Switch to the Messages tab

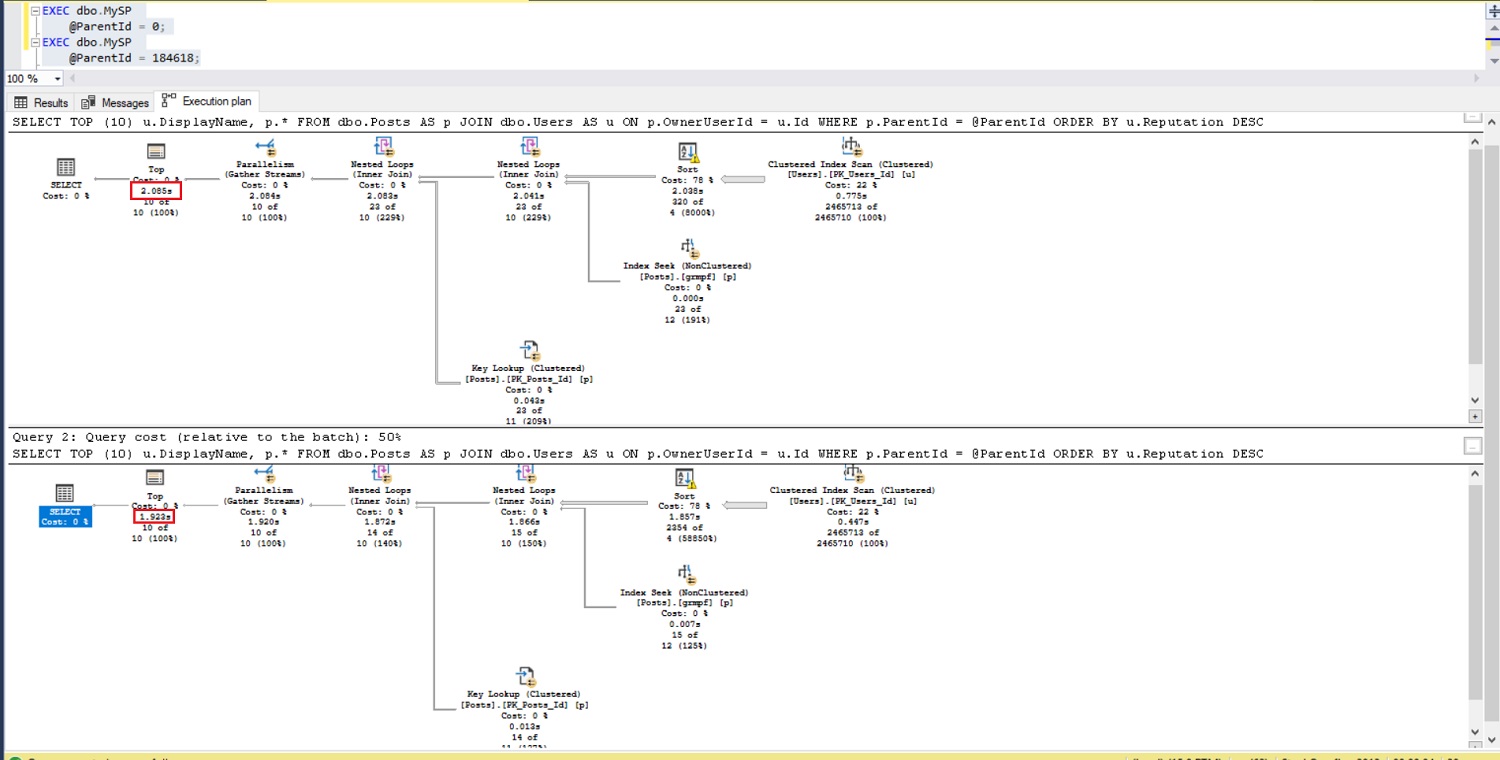click(115, 102)
